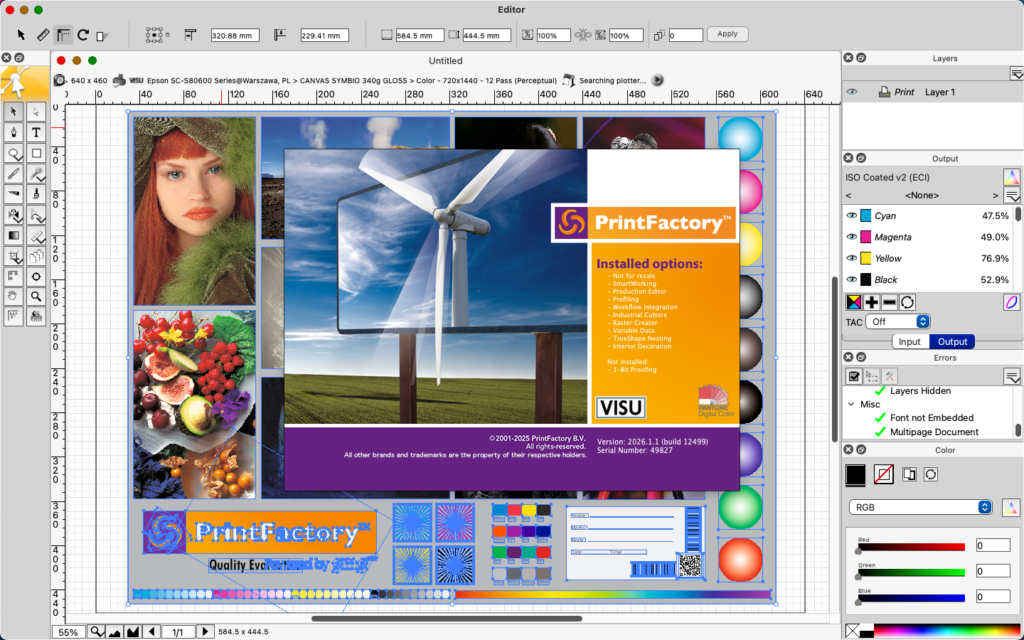Toggle Magenta channel visibility
The width and height of the screenshot is (1024, 640).
tap(852, 237)
